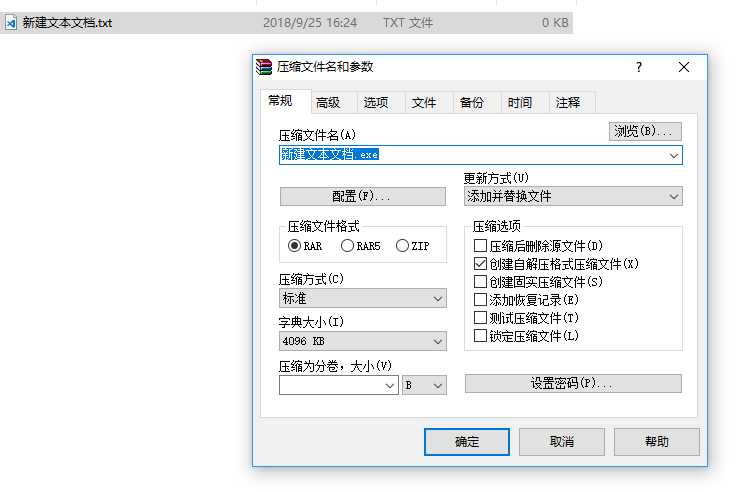The image size is (749, 492).
Task: Check the 测试压缩文件 option
Action: pyautogui.click(x=481, y=318)
